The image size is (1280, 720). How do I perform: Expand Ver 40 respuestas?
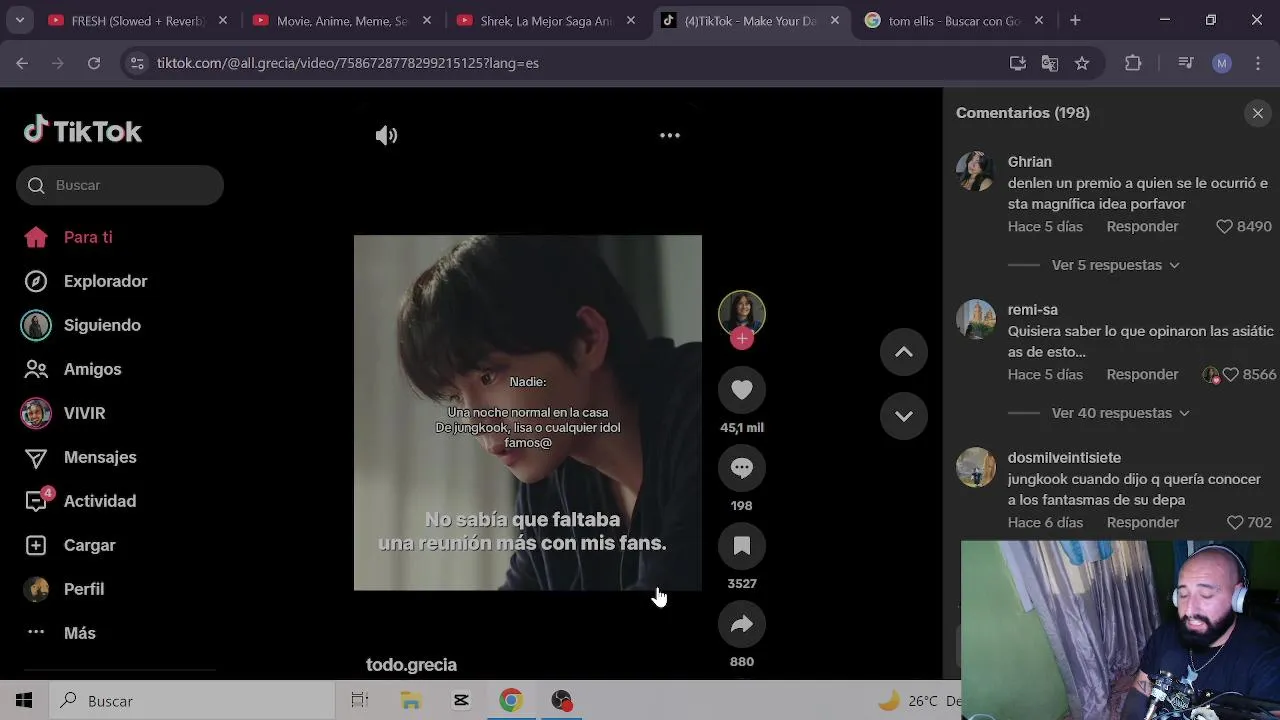1120,413
